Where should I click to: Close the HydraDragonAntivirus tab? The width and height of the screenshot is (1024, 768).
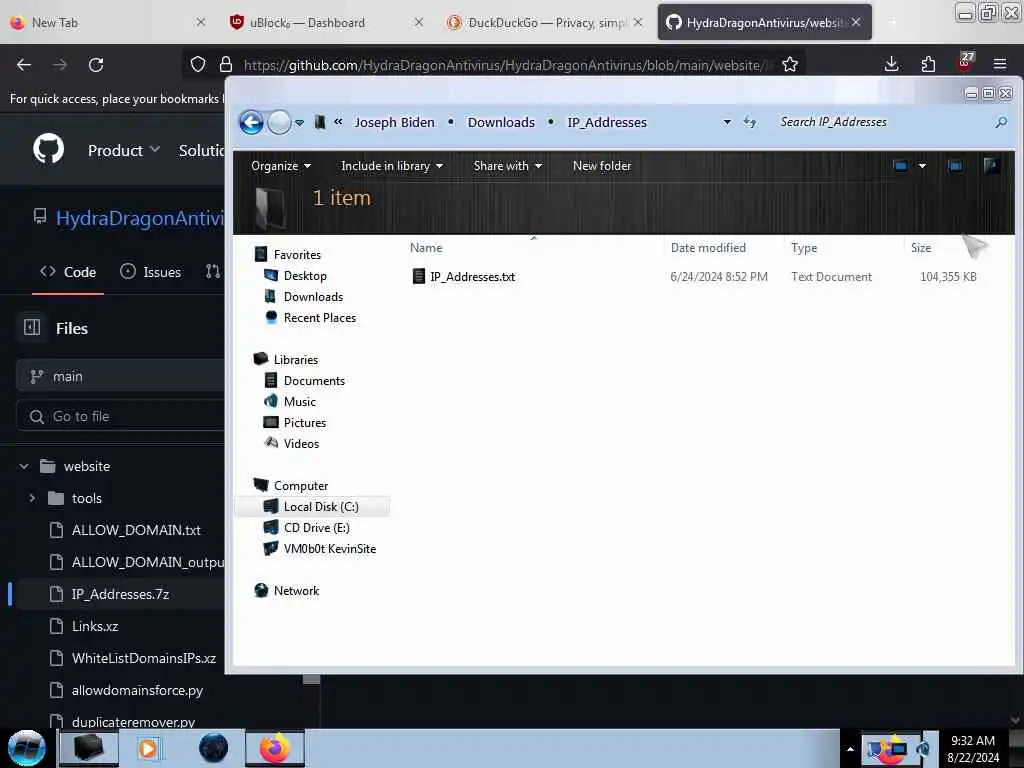pyautogui.click(x=856, y=22)
